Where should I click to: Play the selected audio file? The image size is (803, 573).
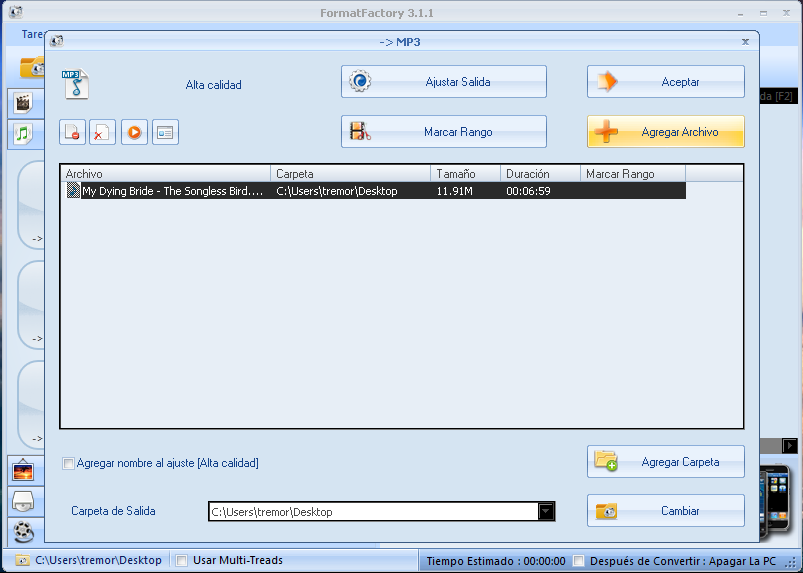coord(134,132)
